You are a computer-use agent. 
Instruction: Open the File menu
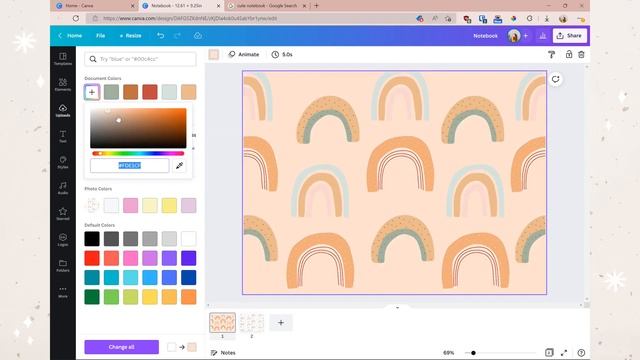[x=100, y=36]
